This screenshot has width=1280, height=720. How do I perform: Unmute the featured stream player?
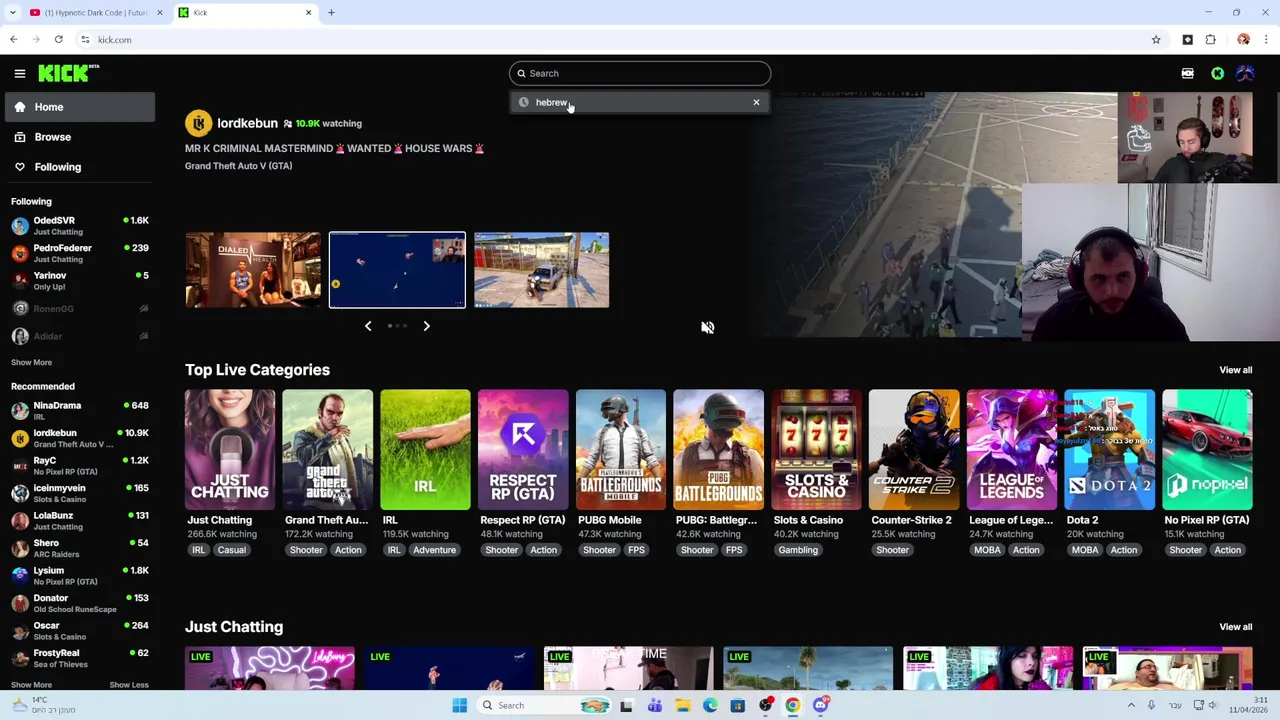coord(707,327)
